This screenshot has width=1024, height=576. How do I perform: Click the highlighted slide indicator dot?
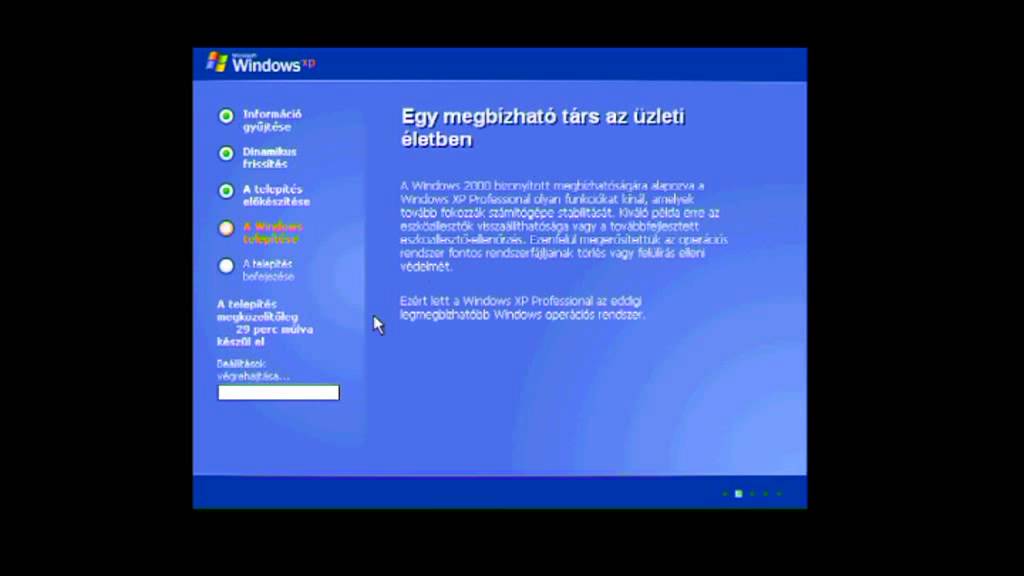(739, 494)
